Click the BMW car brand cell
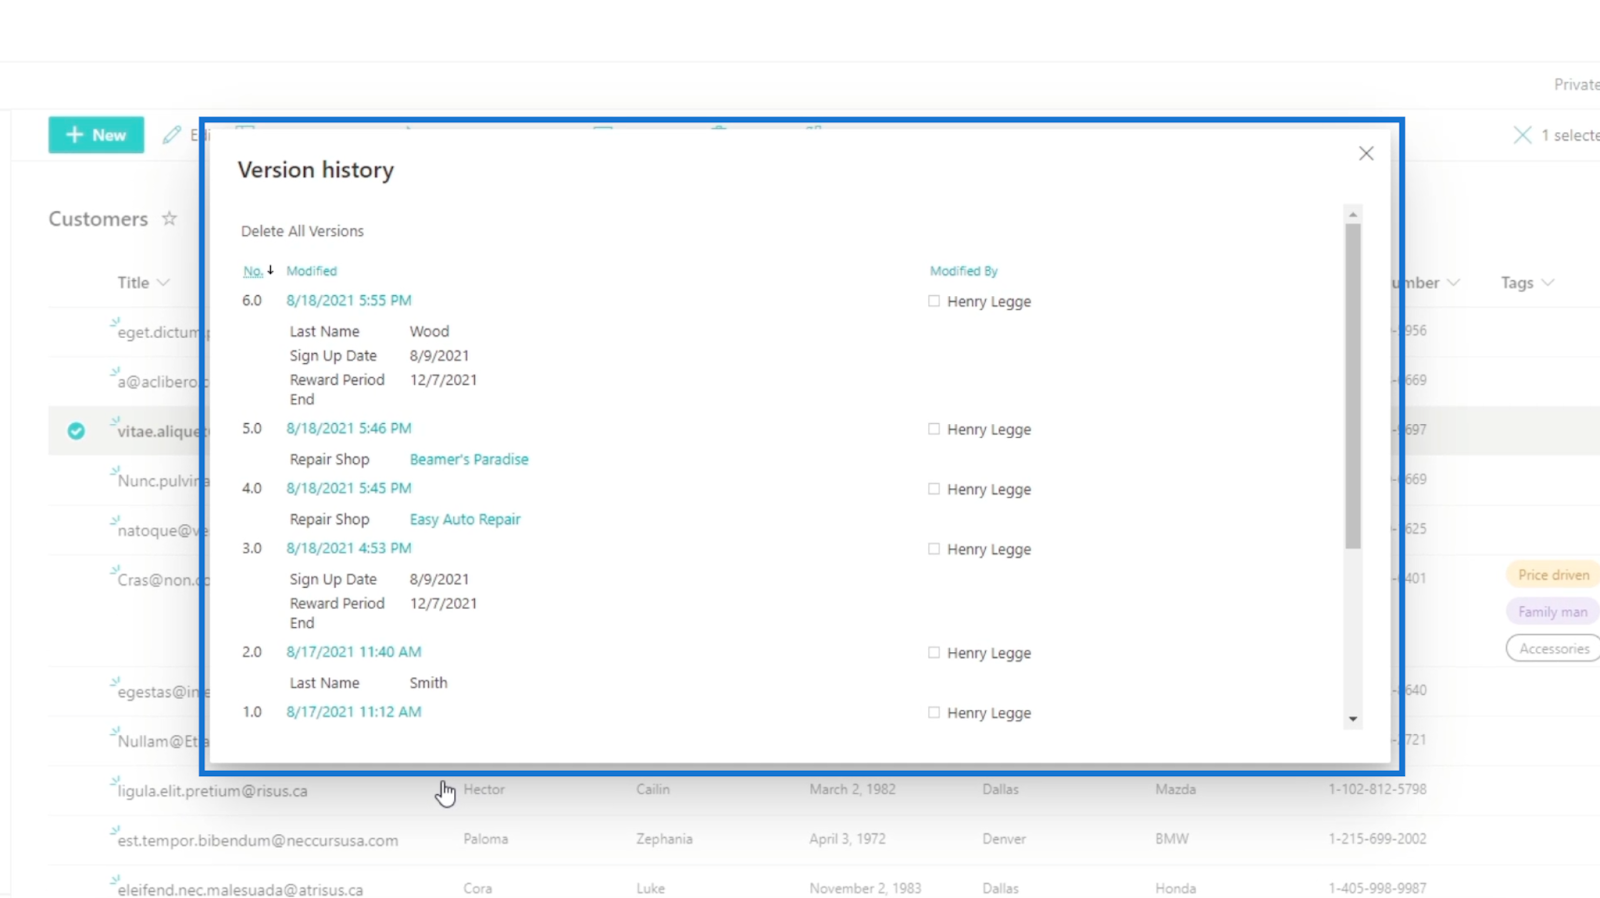Screen dimensions: 1600x898 1172,839
